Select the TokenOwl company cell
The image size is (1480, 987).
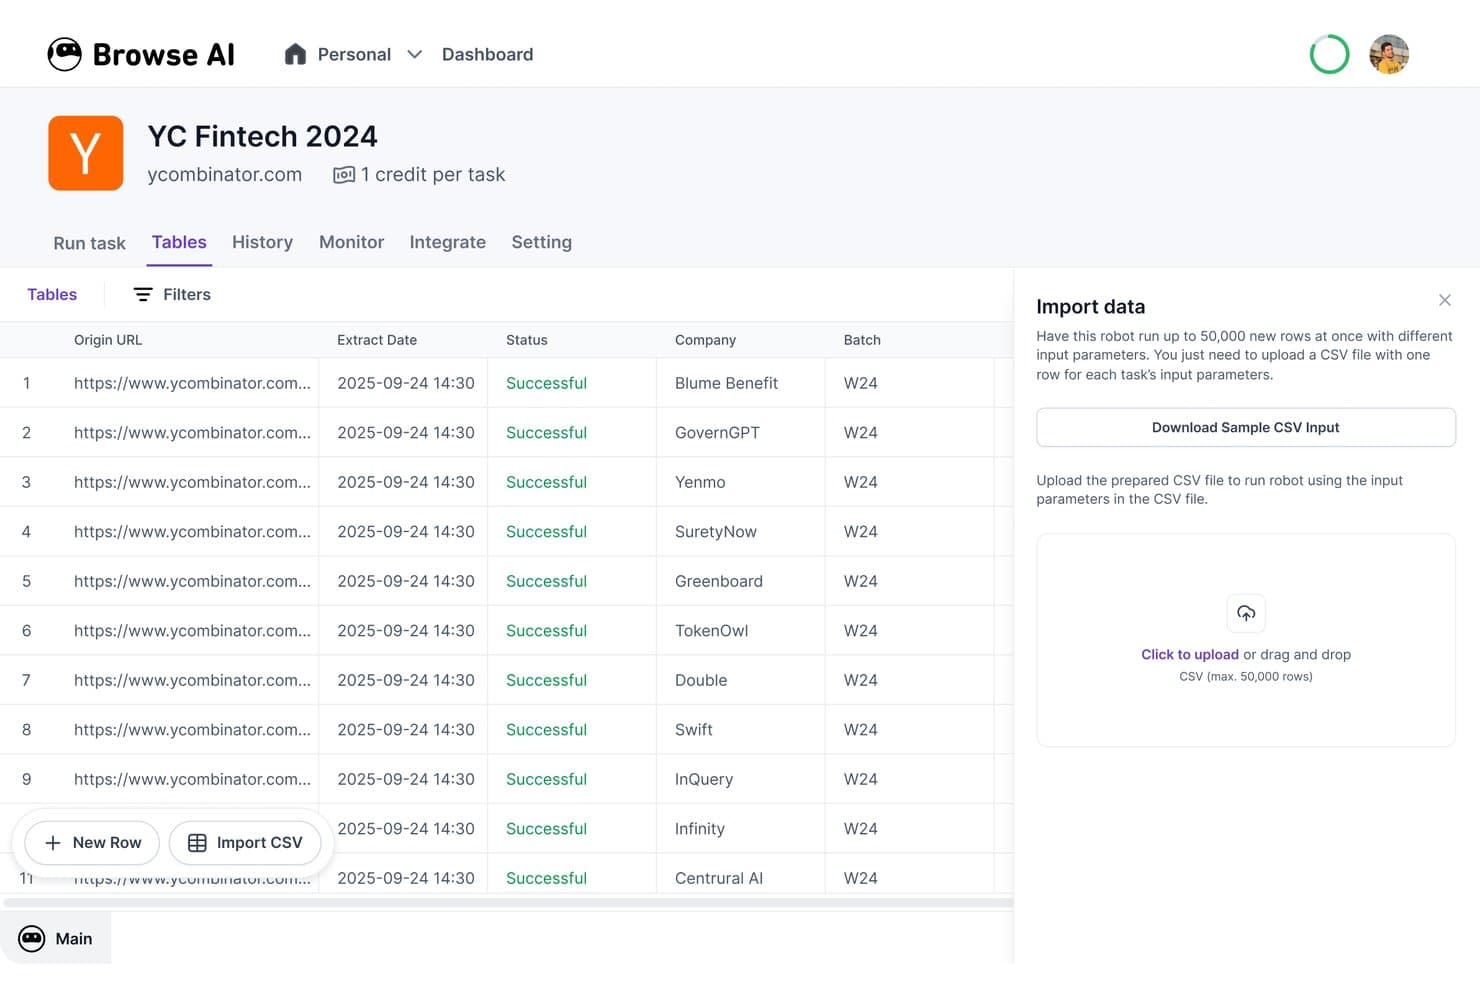pos(740,631)
